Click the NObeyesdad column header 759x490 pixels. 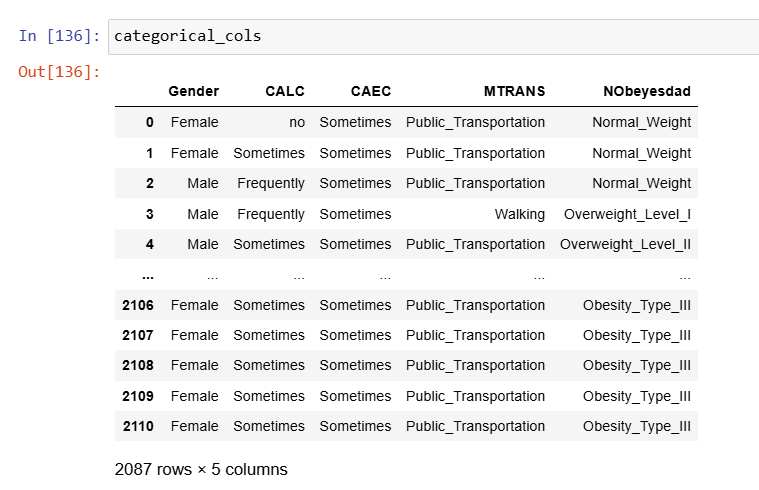coord(647,91)
